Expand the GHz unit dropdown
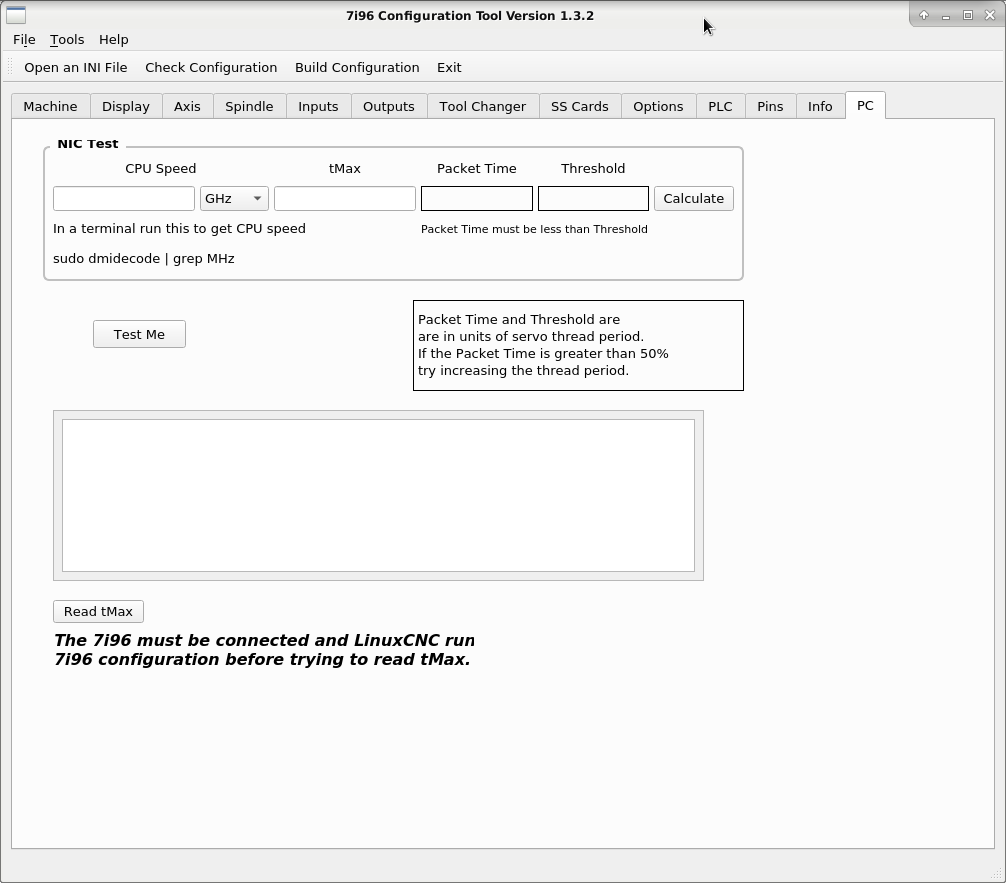Screen dimensions: 1006x883 [234, 198]
